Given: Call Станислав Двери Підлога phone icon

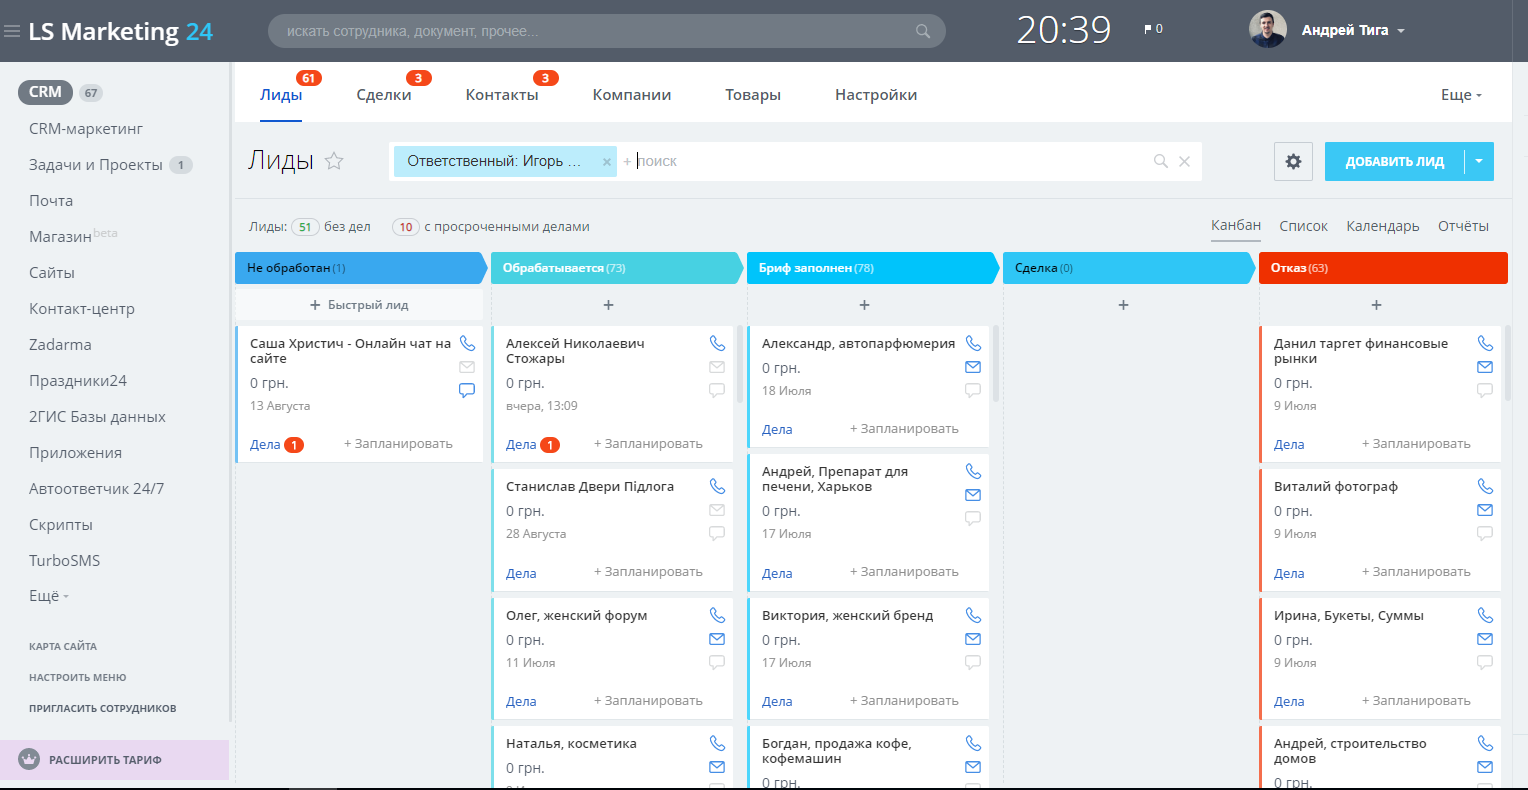Looking at the screenshot, I should coord(717,486).
